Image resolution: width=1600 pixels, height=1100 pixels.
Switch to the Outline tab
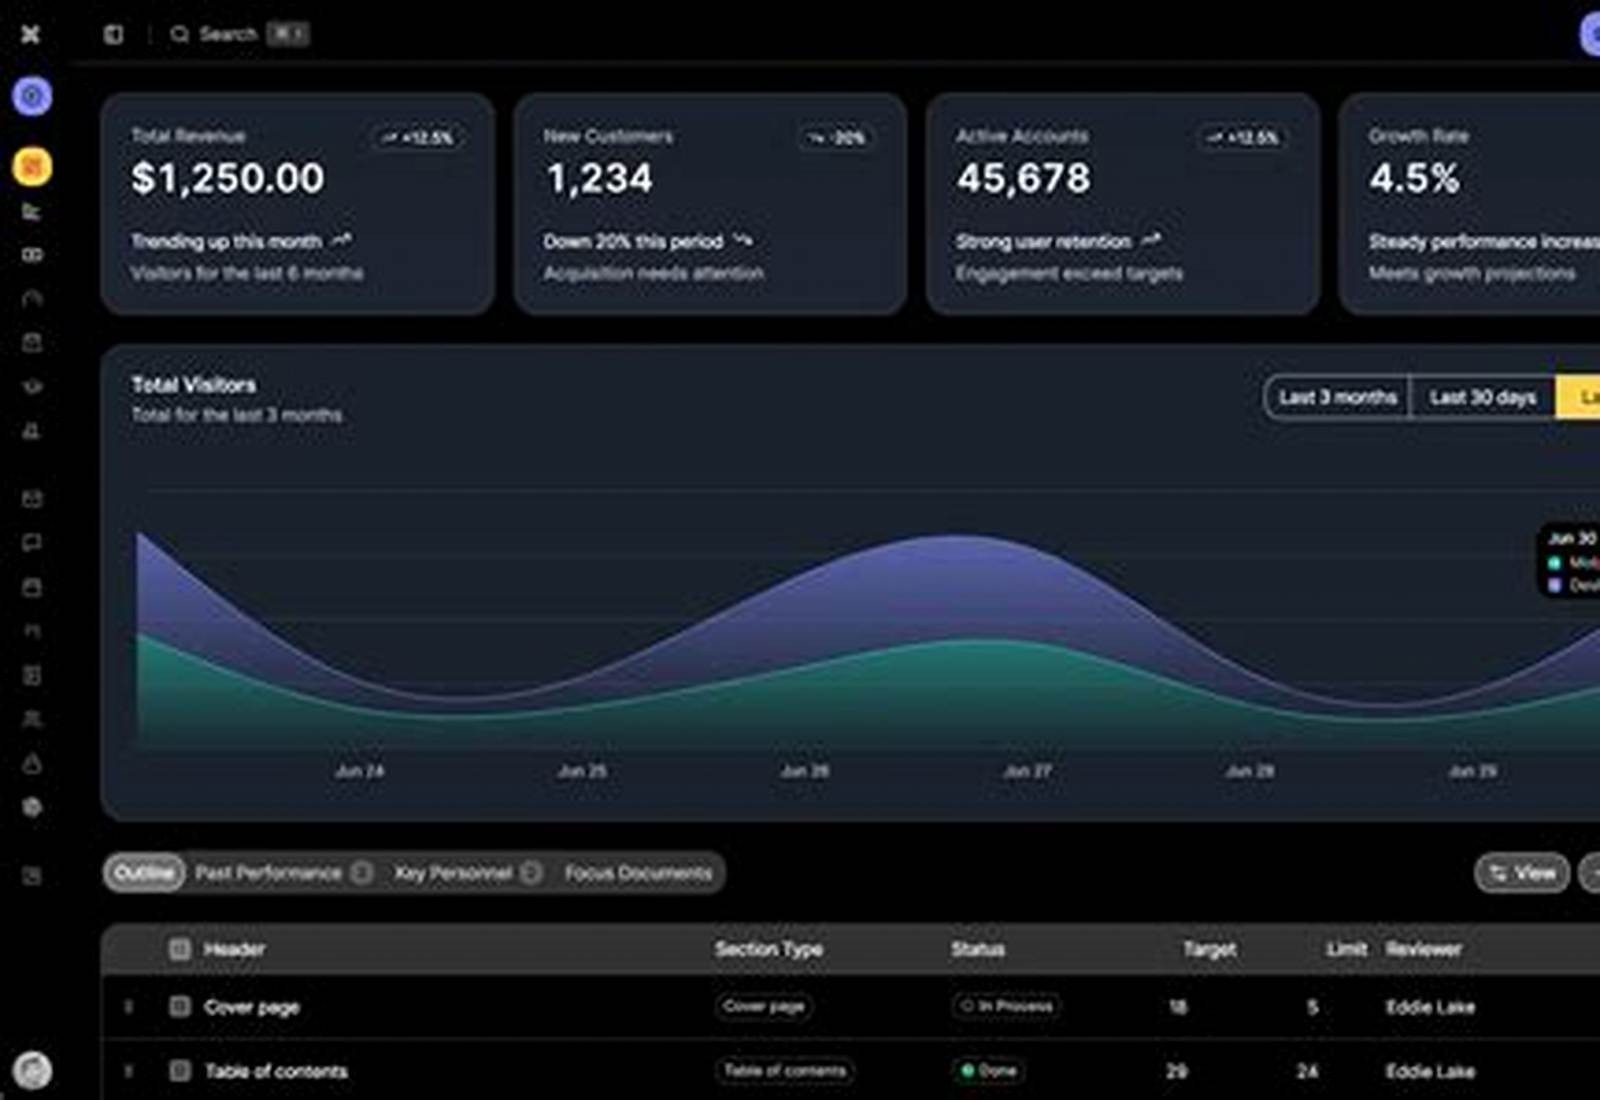coord(145,873)
